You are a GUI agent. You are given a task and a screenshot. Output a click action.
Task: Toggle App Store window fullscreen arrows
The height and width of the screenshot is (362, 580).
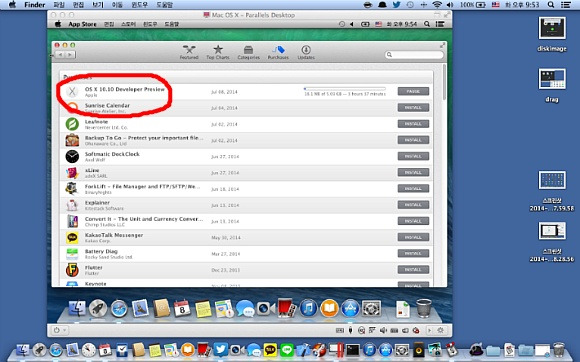pyautogui.click(x=442, y=45)
